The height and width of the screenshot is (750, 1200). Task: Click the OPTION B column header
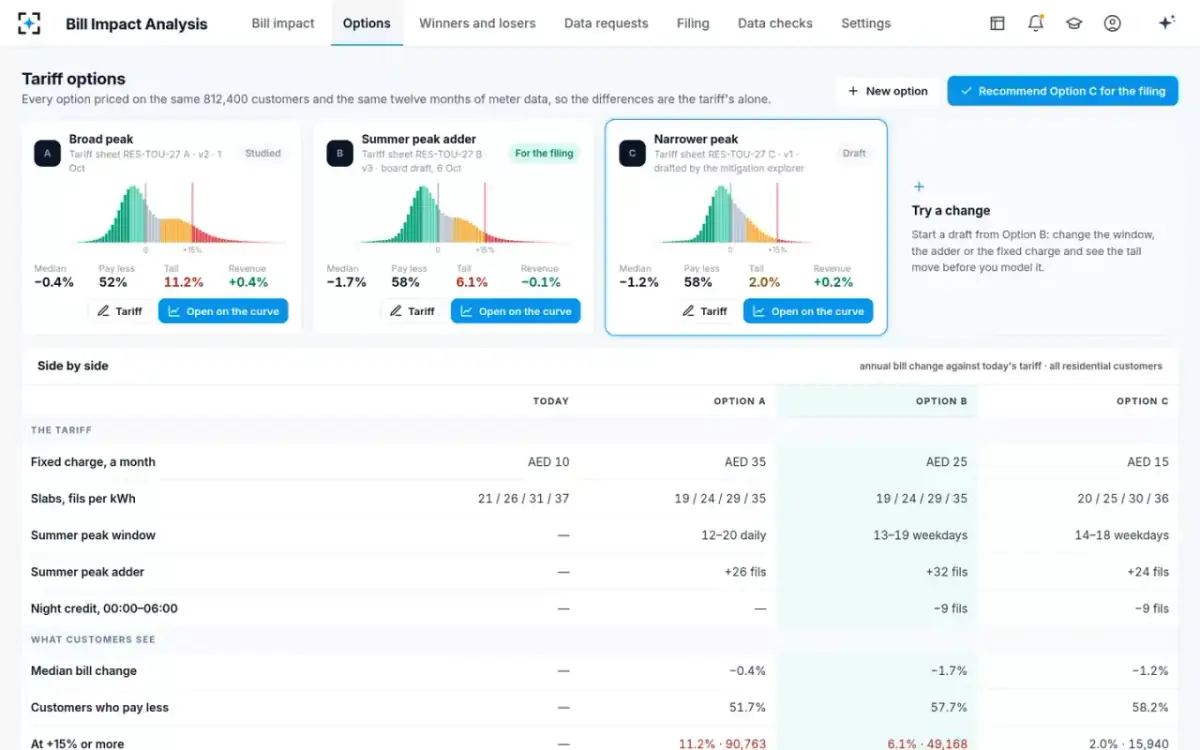click(x=941, y=401)
